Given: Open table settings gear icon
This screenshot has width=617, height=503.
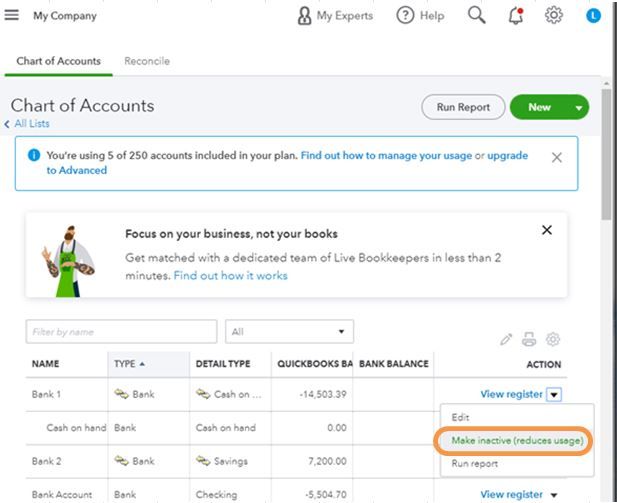Looking at the screenshot, I should coord(552,339).
